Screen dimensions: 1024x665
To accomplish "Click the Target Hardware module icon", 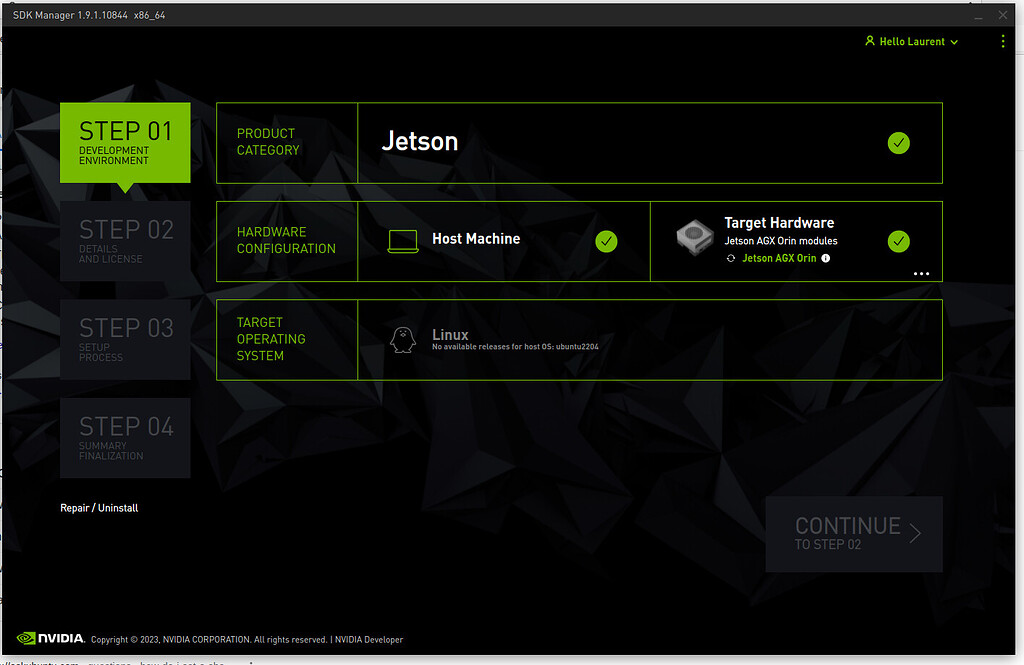I will (694, 237).
